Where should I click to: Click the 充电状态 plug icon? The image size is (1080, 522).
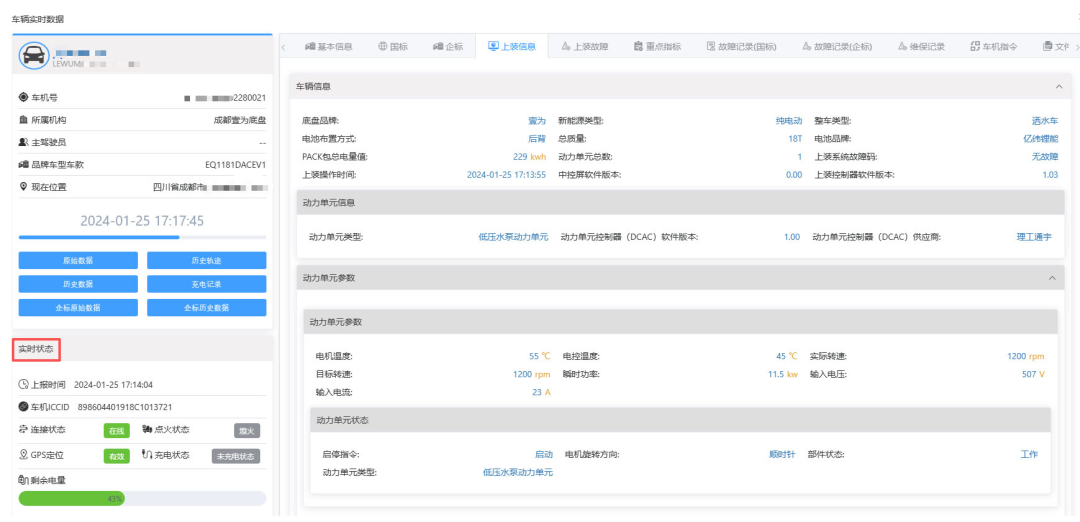[147, 455]
